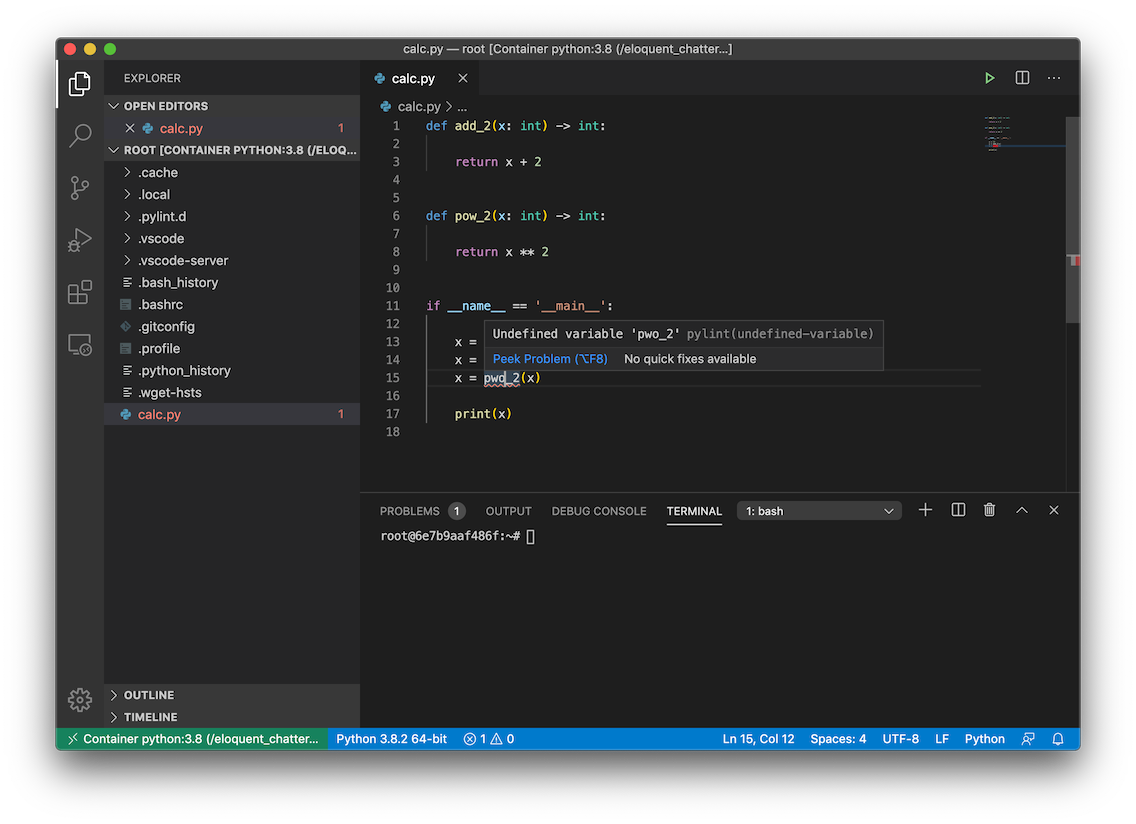Open the '1: bash' terminal dropdown

[818, 510]
